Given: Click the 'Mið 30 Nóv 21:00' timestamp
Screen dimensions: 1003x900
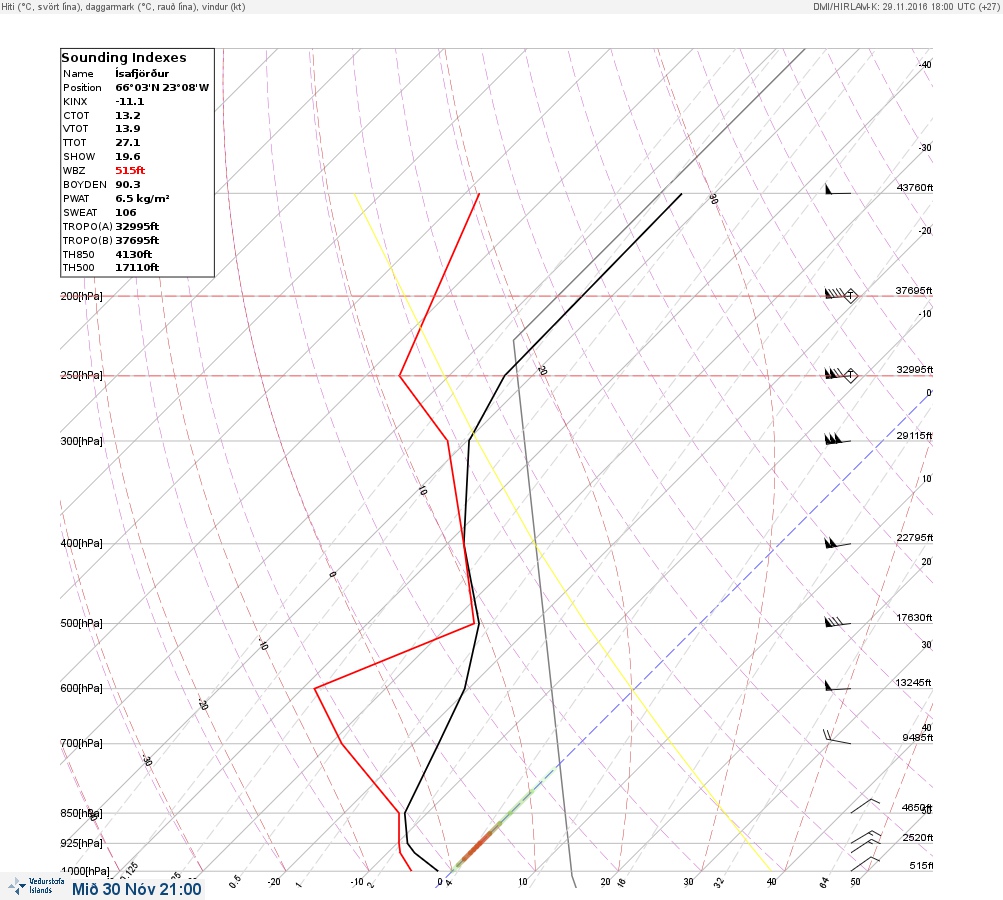Looking at the screenshot, I should coord(136,889).
